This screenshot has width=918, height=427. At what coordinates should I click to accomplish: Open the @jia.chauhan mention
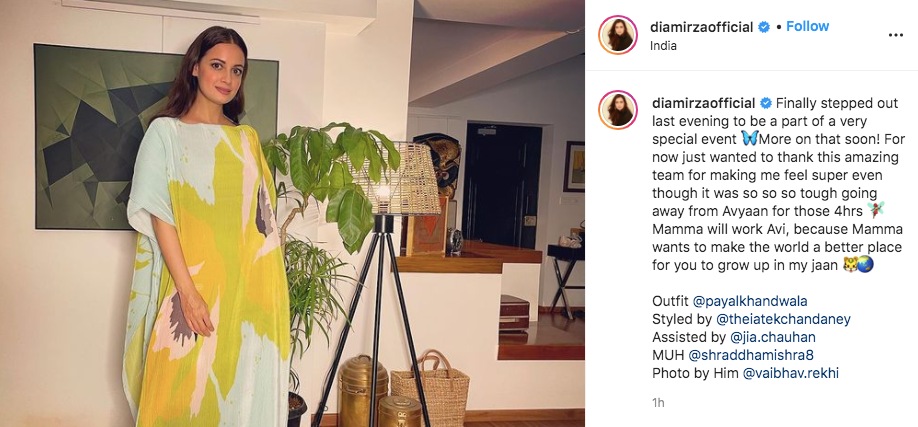pos(773,337)
